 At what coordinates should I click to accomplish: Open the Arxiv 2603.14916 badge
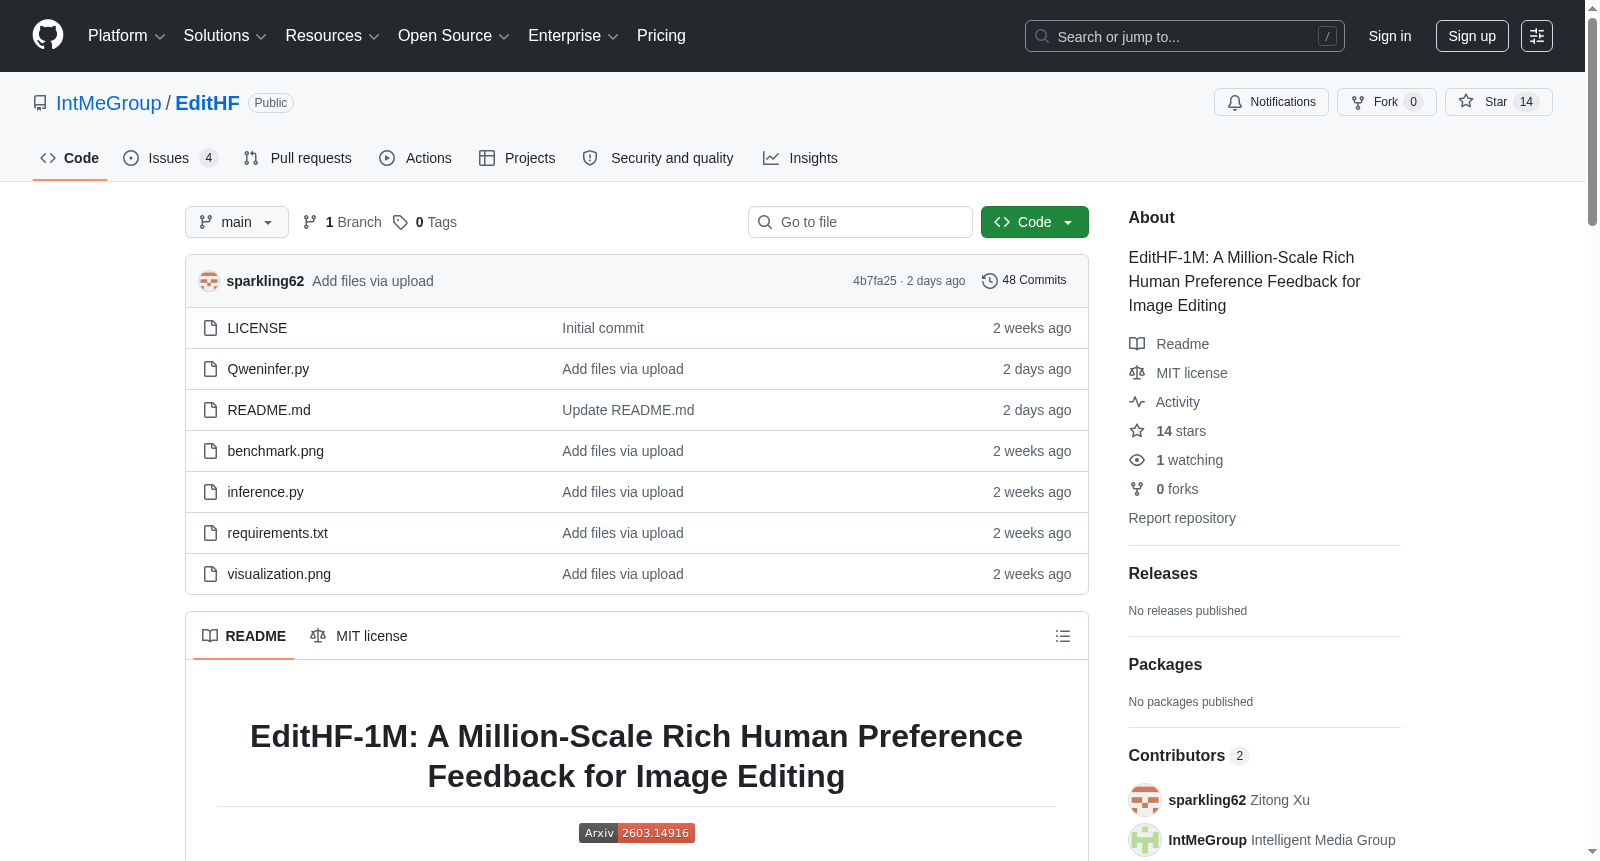point(637,833)
